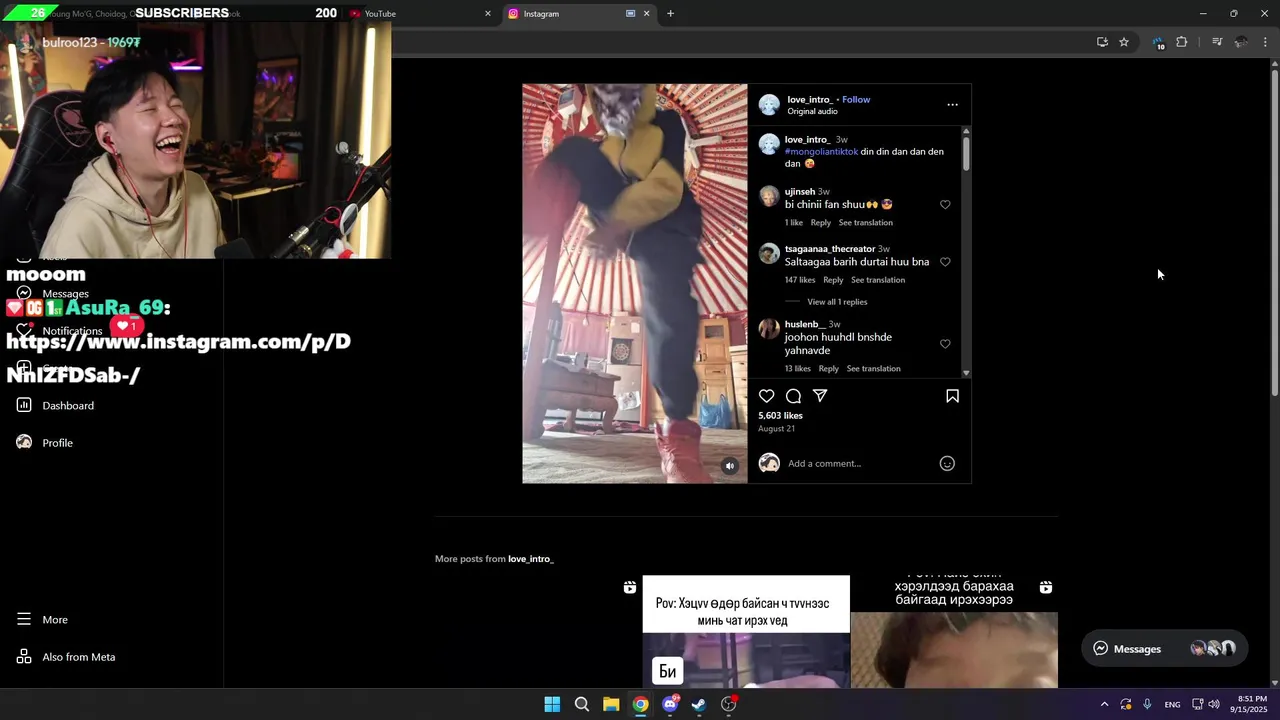Viewport: 1280px width, 720px height.
Task: Like huslenb__'s comment
Action: click(945, 344)
